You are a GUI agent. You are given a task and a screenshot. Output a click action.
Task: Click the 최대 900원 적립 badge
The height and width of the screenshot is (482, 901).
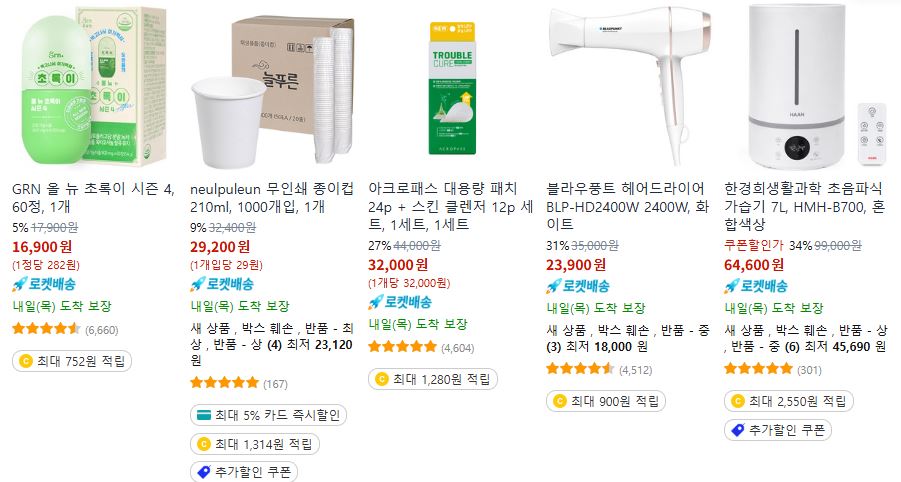(x=606, y=401)
